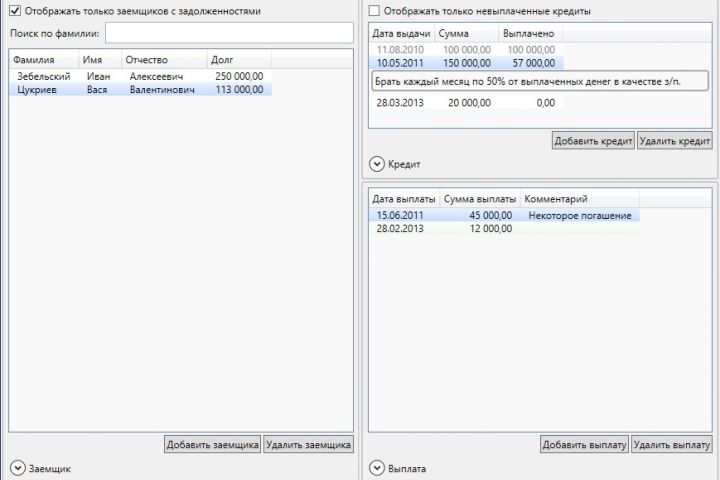Focus the Поиск по фамилии search field
The width and height of the screenshot is (720, 480).
(229, 33)
